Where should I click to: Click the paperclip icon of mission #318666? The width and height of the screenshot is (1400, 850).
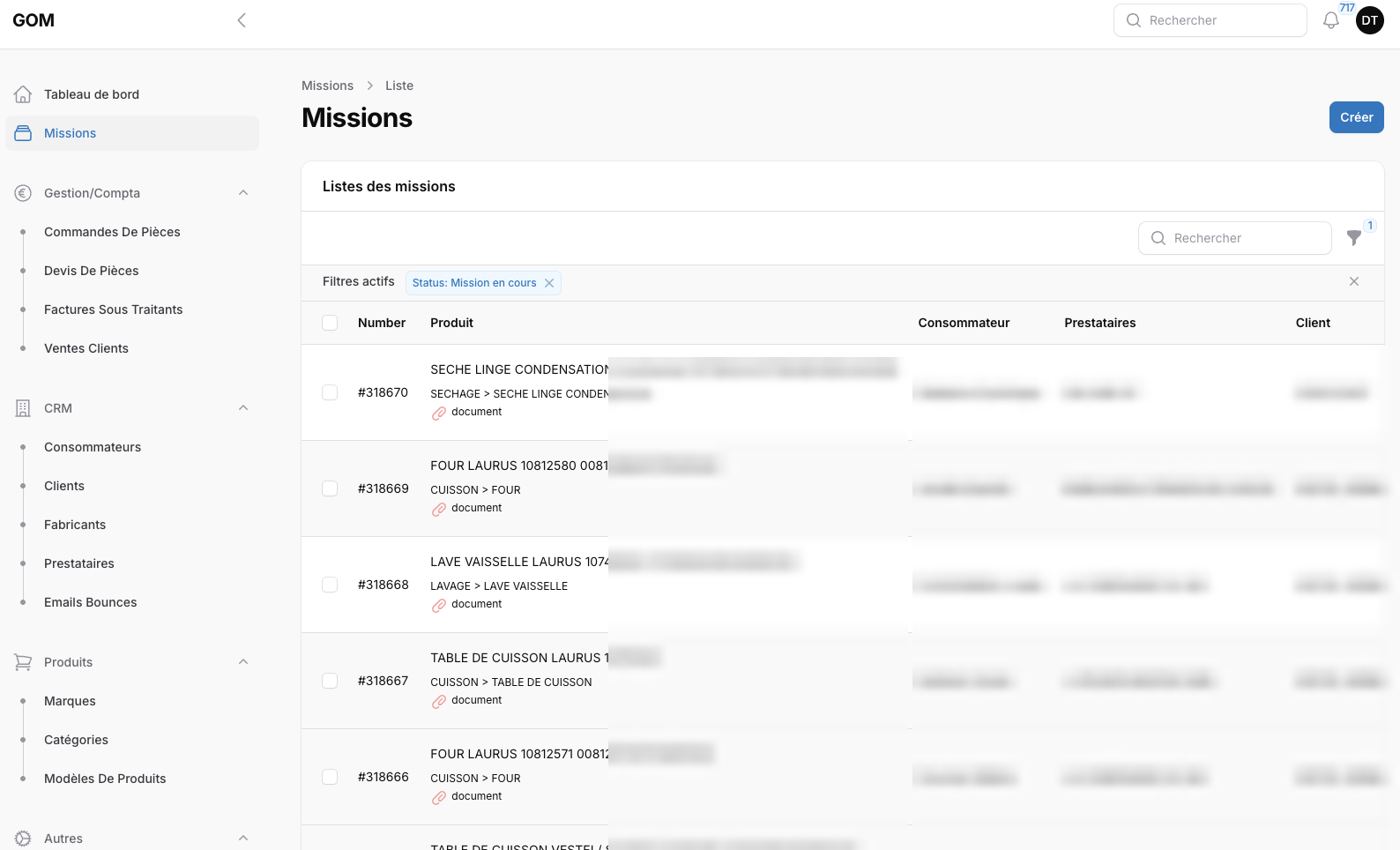point(438,797)
